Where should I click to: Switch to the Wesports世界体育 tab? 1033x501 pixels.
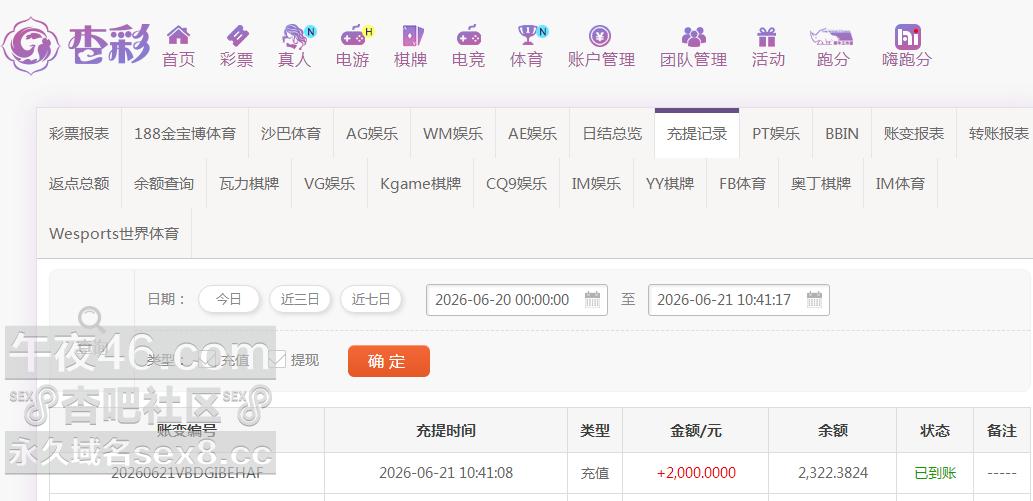(114, 233)
